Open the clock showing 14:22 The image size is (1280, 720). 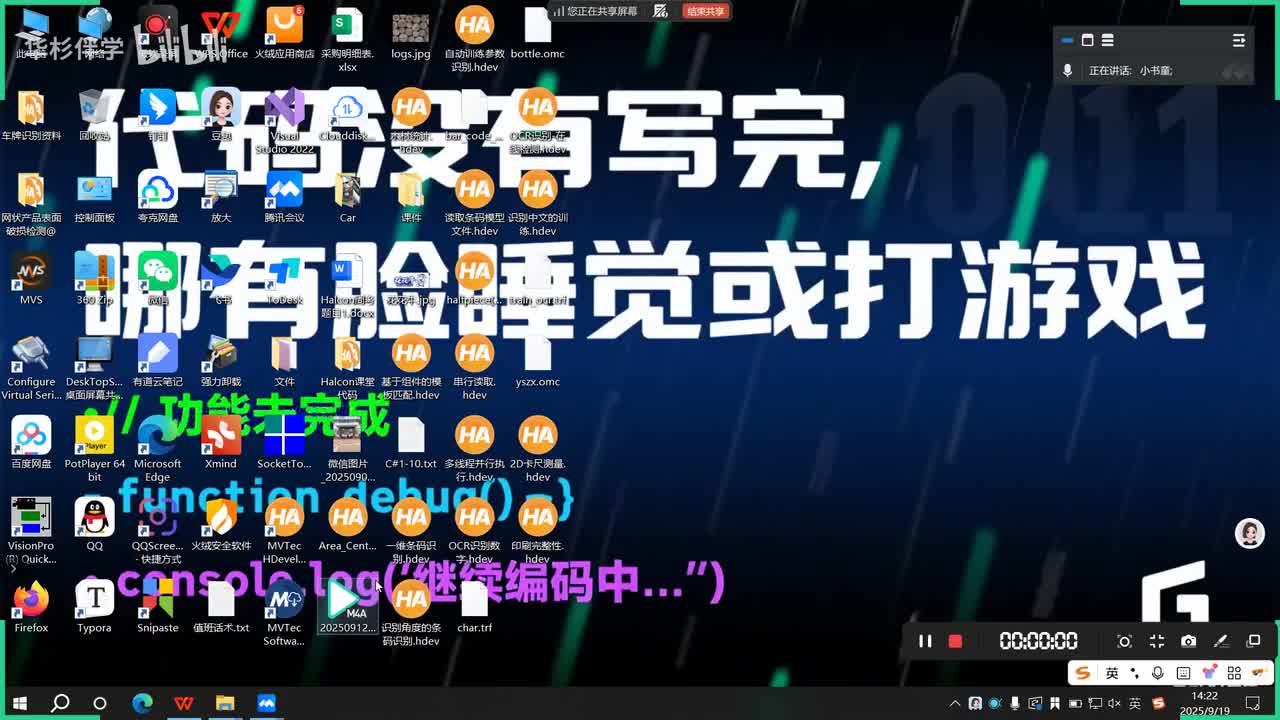click(1204, 703)
